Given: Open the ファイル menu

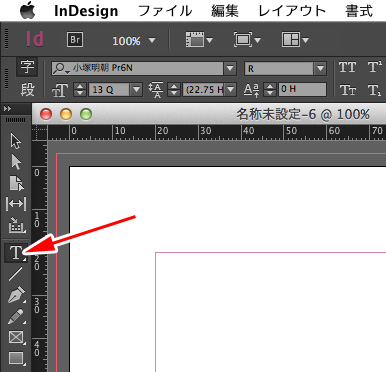Looking at the screenshot, I should [165, 11].
